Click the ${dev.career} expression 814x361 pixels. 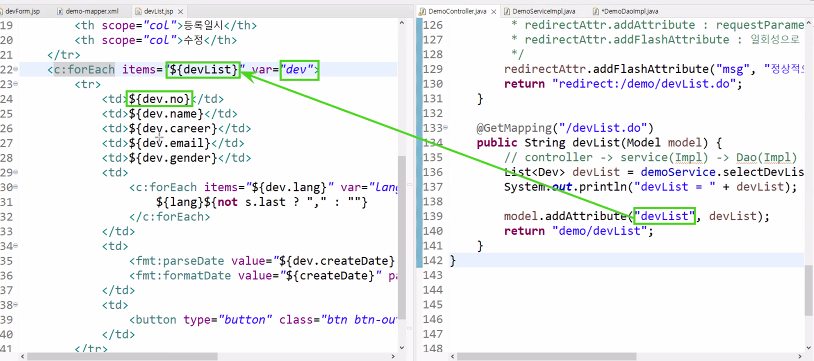(173, 128)
